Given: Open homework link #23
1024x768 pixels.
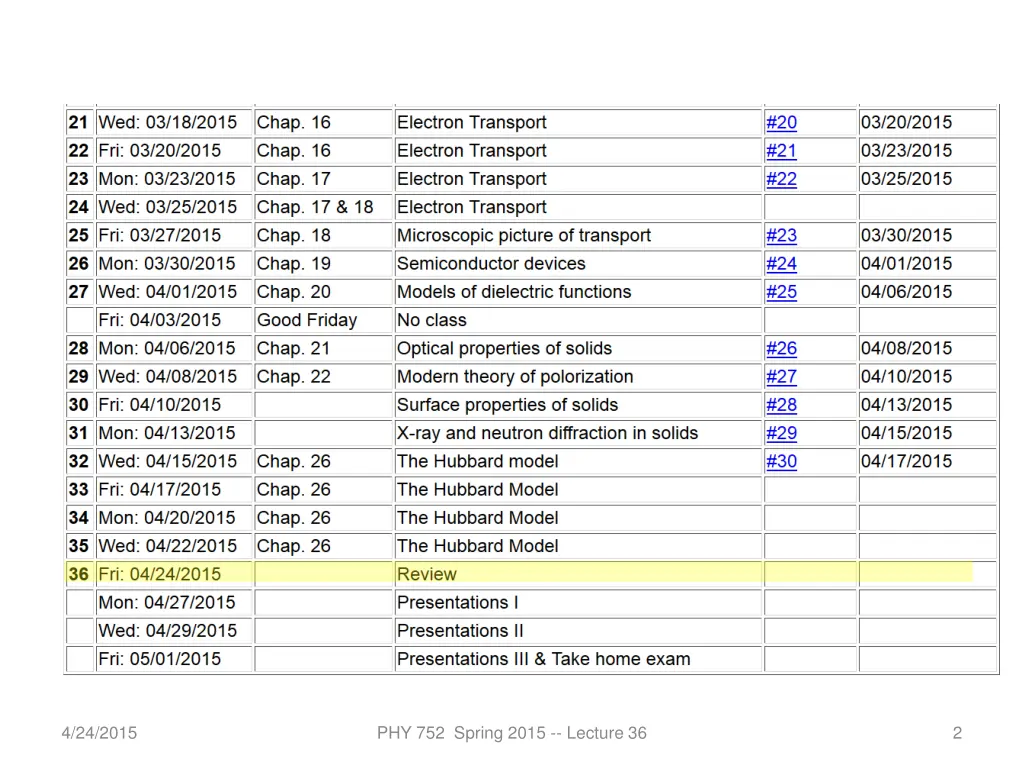Looking at the screenshot, I should click(x=781, y=236).
